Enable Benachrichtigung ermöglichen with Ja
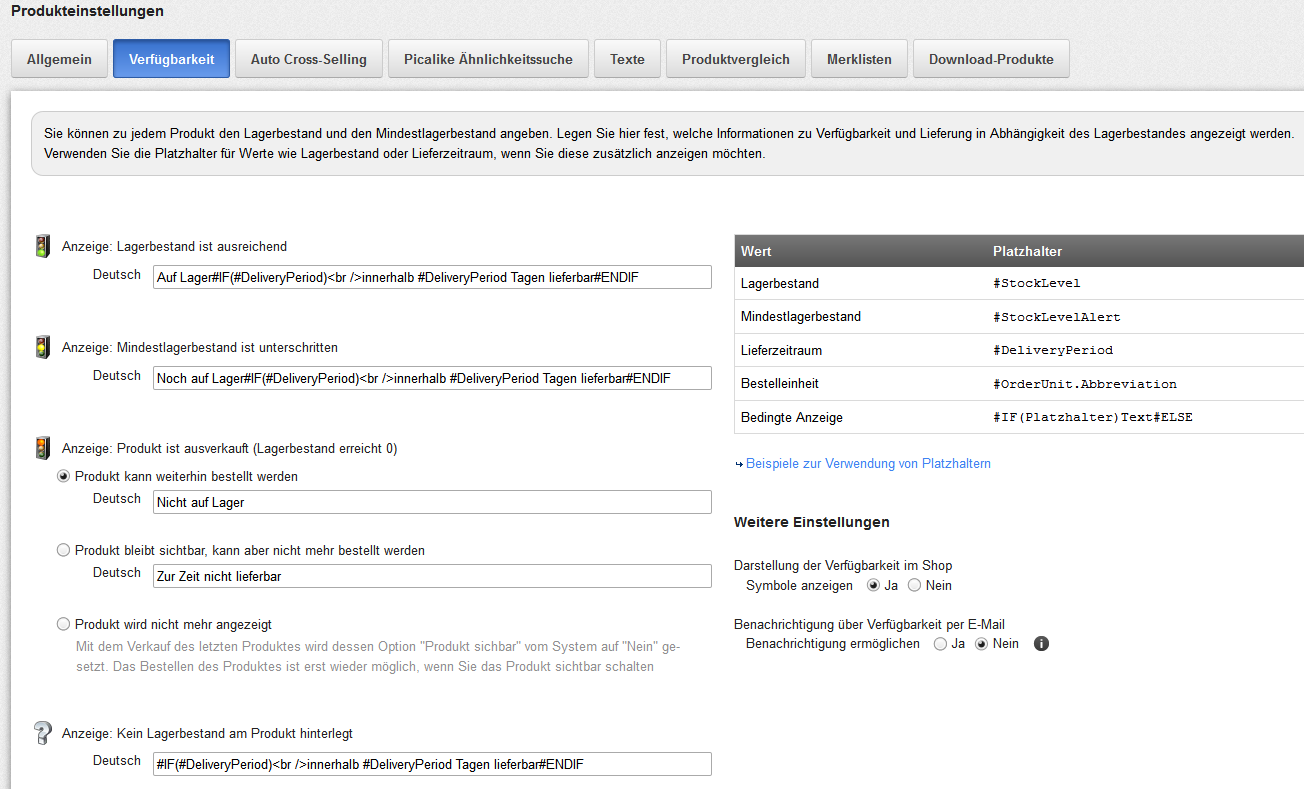 point(940,644)
